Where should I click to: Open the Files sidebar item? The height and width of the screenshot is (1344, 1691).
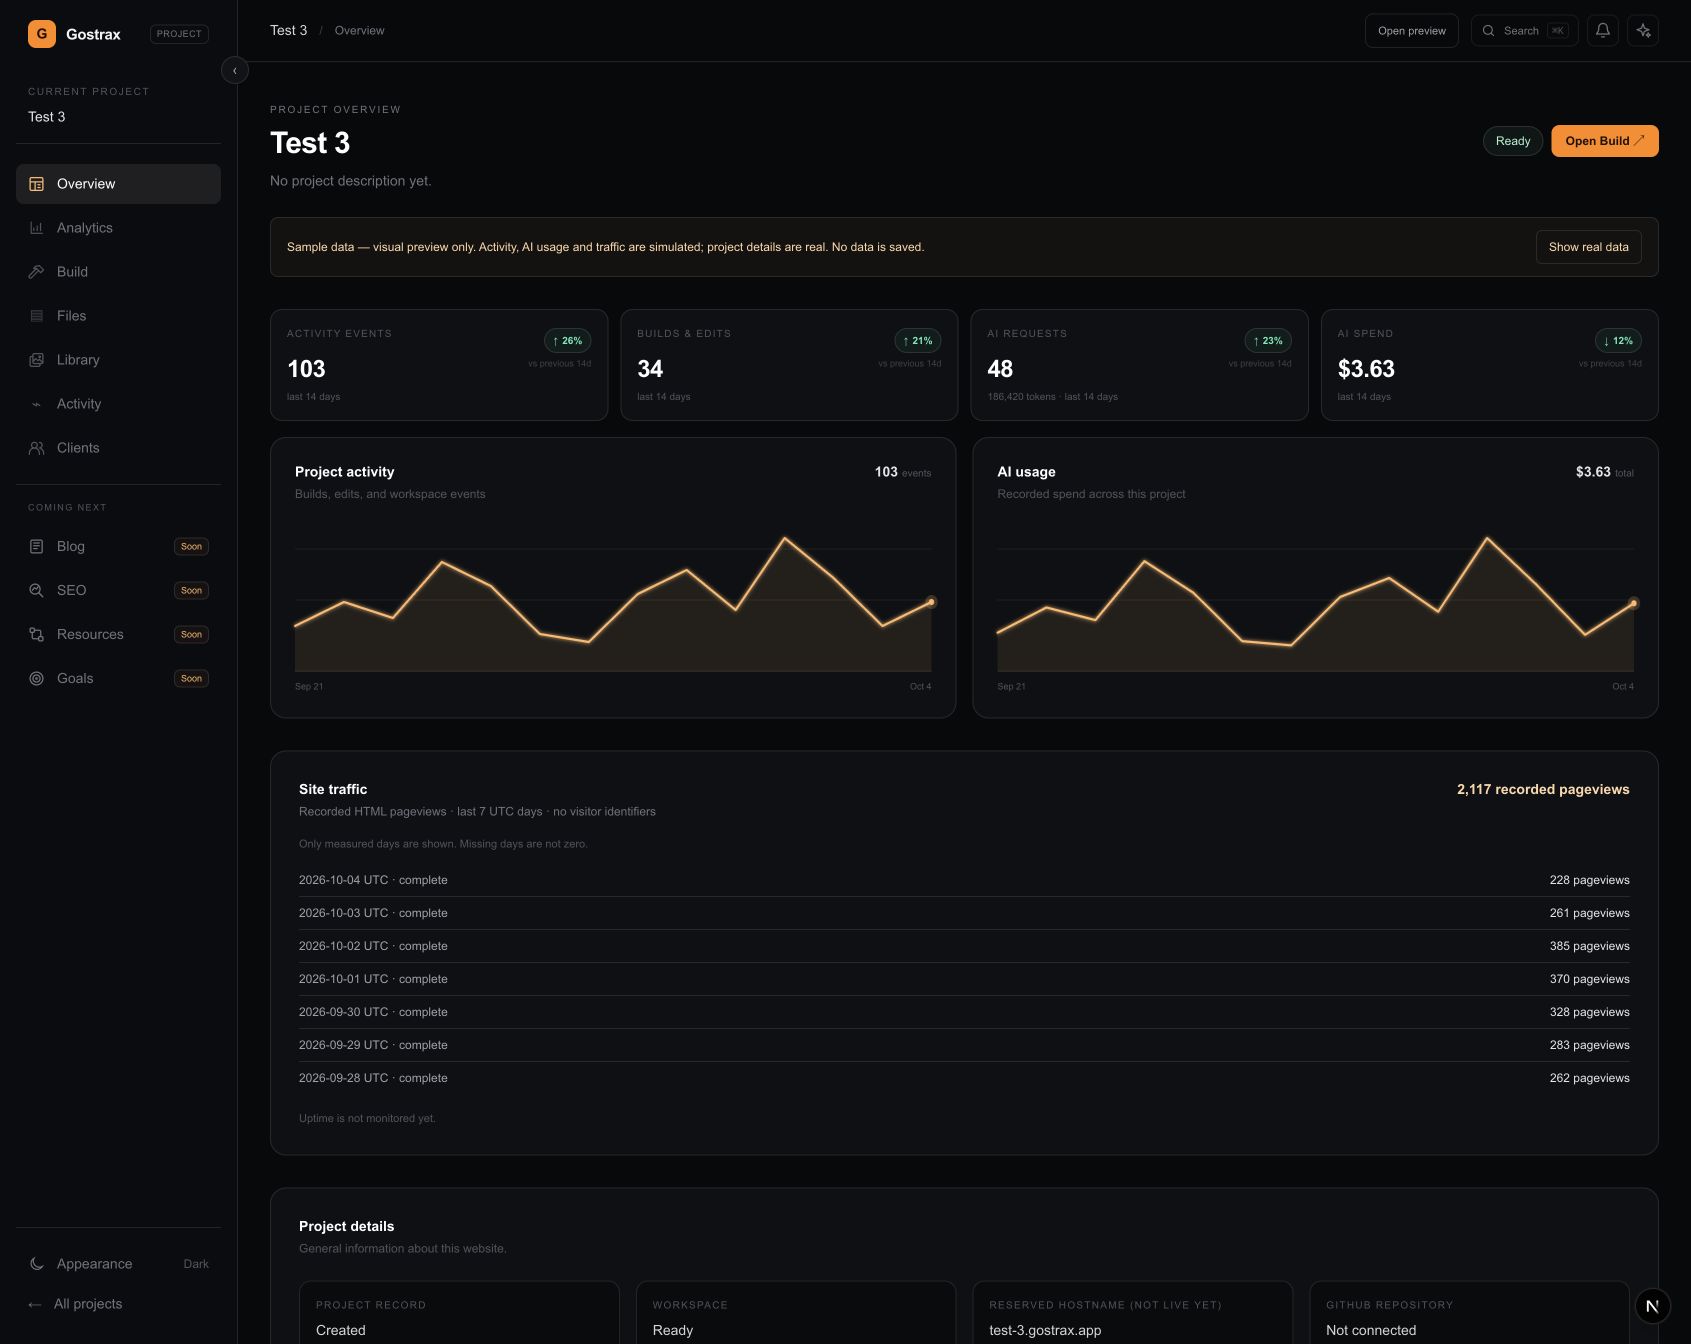click(118, 316)
